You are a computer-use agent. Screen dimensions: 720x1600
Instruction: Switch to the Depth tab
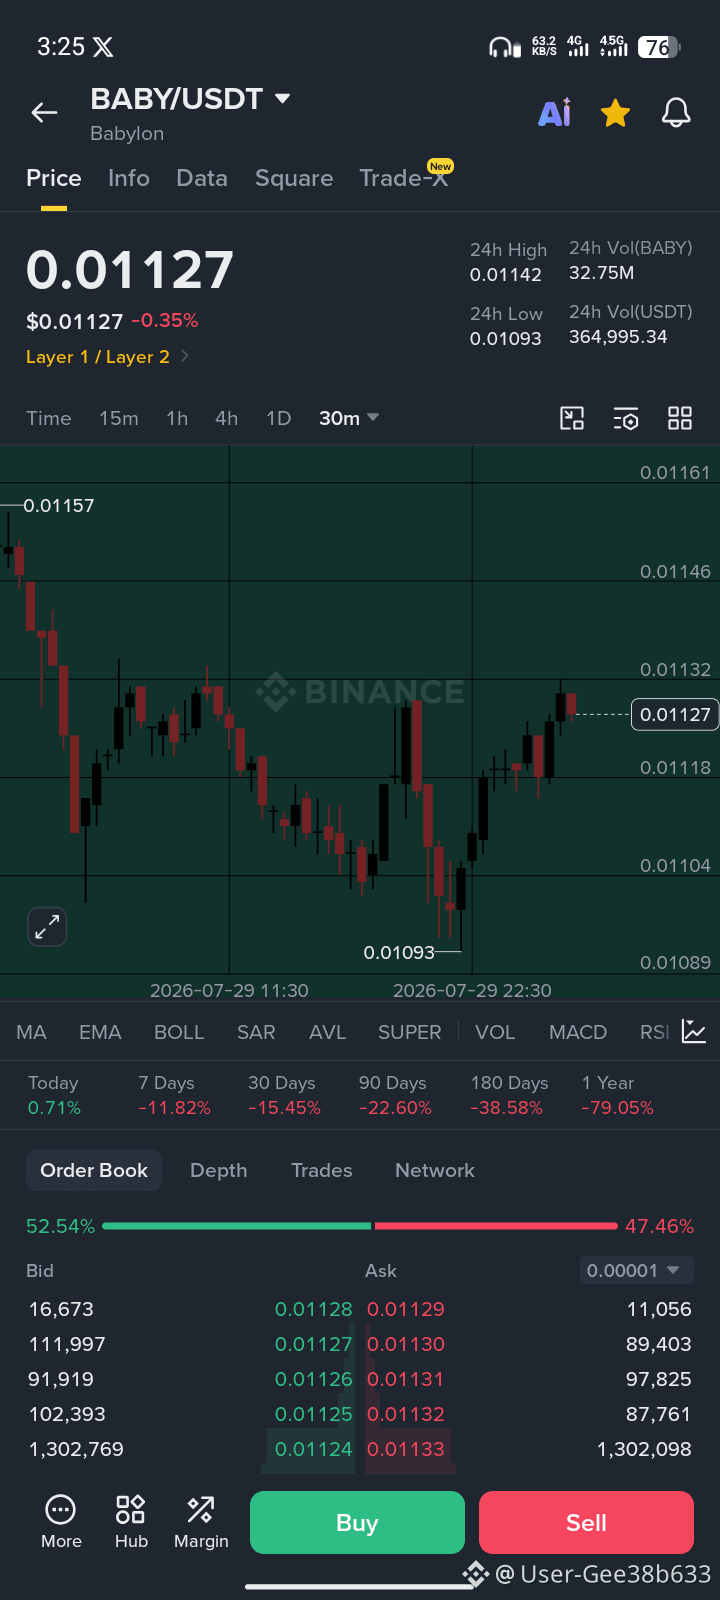[218, 1170]
